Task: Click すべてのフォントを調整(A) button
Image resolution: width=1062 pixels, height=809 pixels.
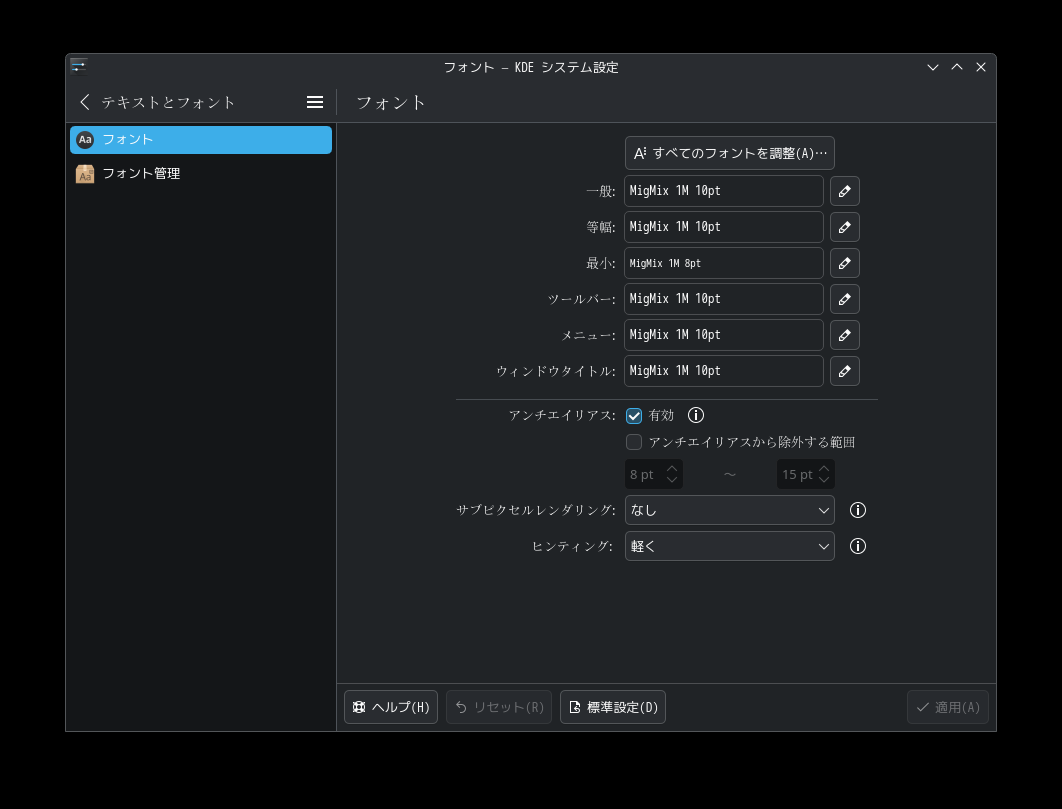Action: pyautogui.click(x=729, y=153)
